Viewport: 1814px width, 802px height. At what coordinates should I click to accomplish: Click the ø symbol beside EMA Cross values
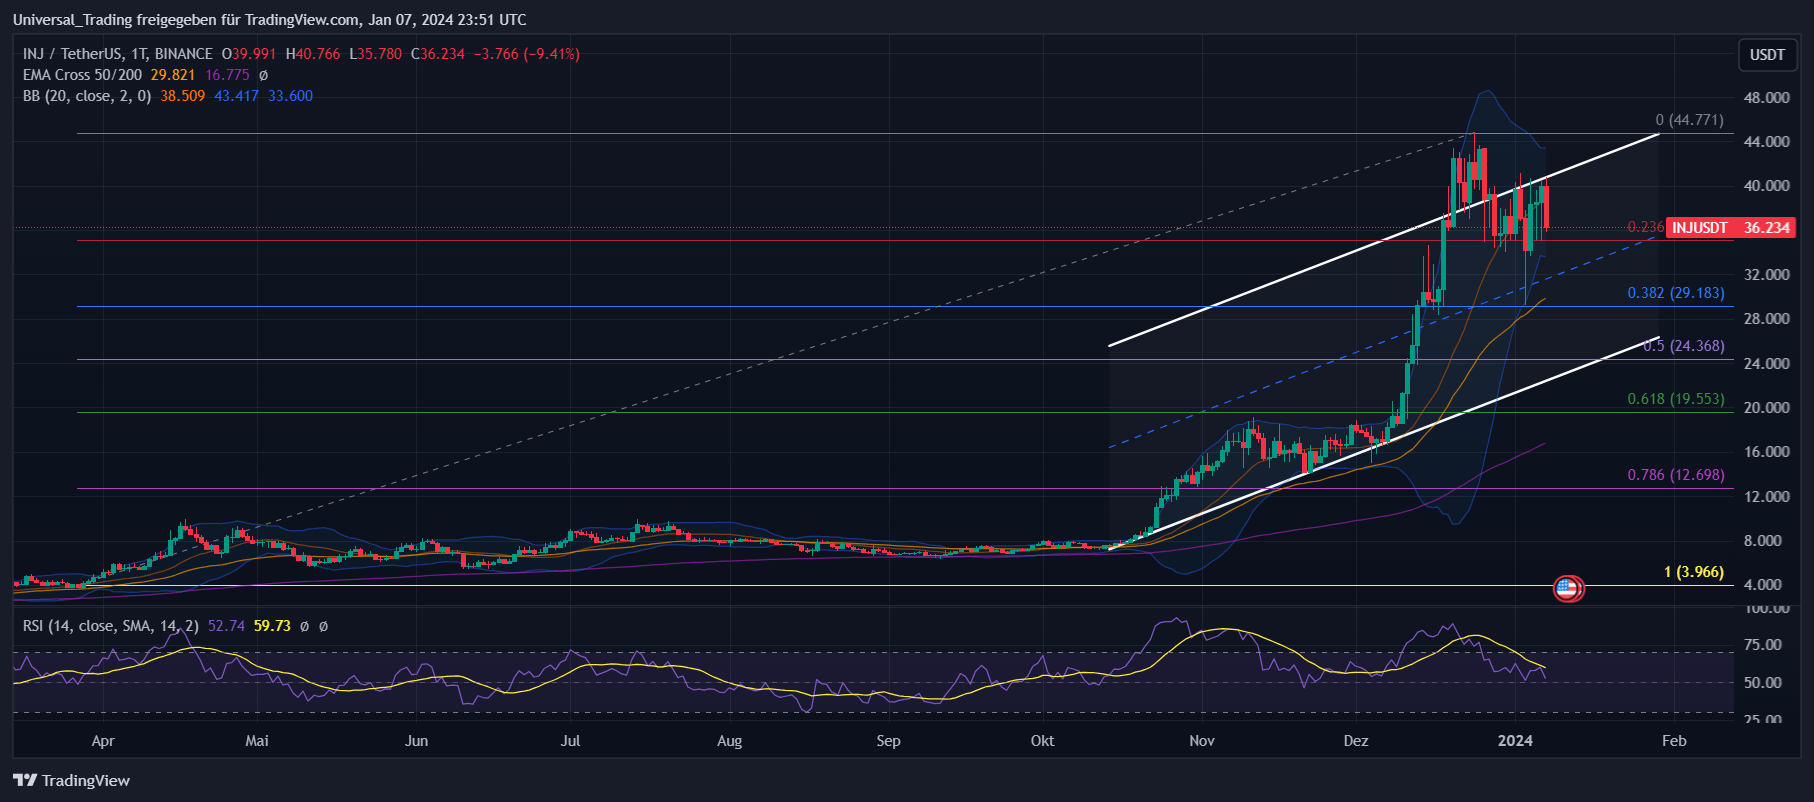[x=263, y=75]
